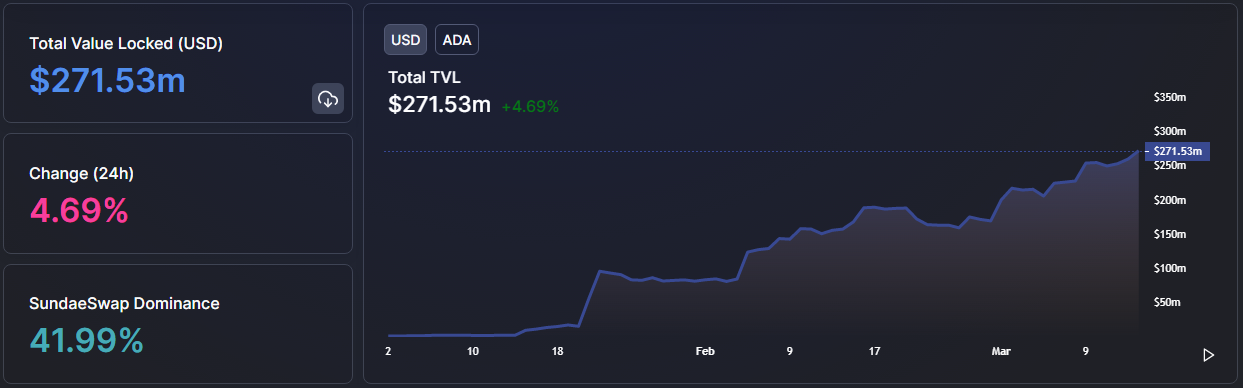Switch chart denomination to USD
Image resolution: width=1243 pixels, height=388 pixels.
tap(406, 39)
